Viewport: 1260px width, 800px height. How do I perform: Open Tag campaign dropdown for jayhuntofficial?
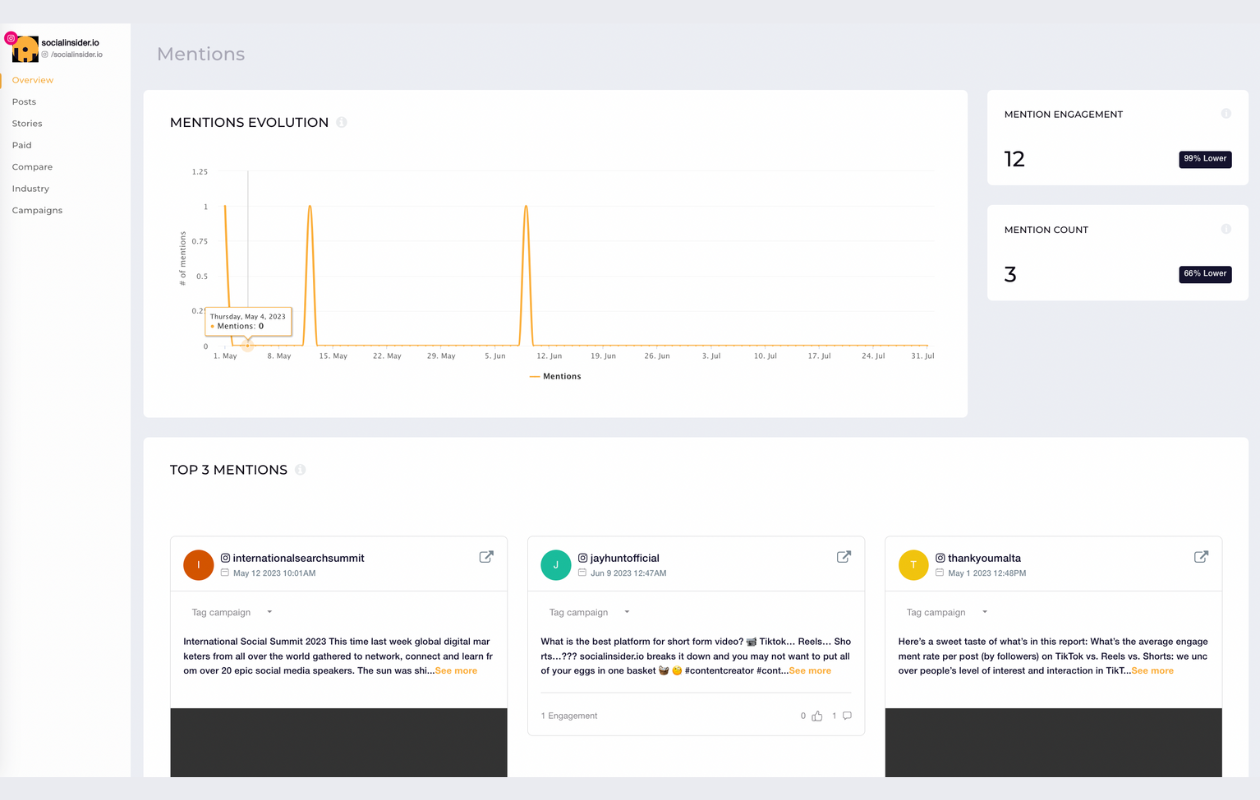[589, 612]
